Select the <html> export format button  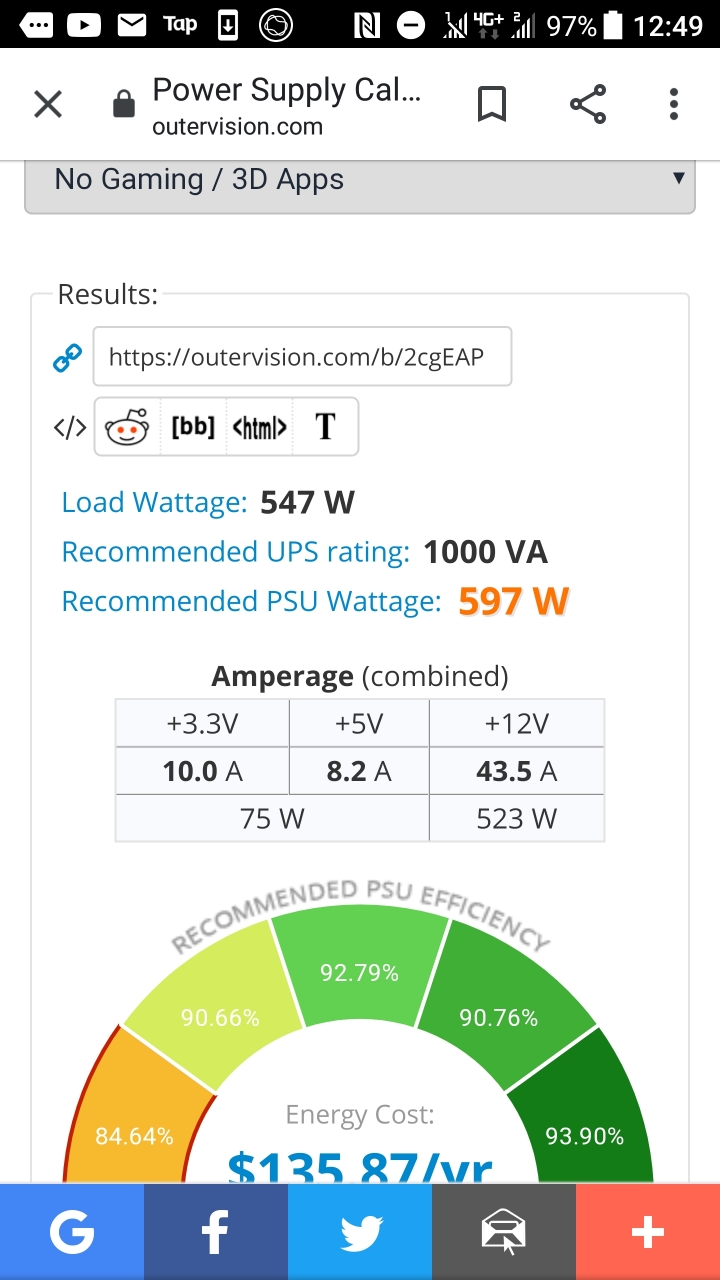(x=260, y=428)
